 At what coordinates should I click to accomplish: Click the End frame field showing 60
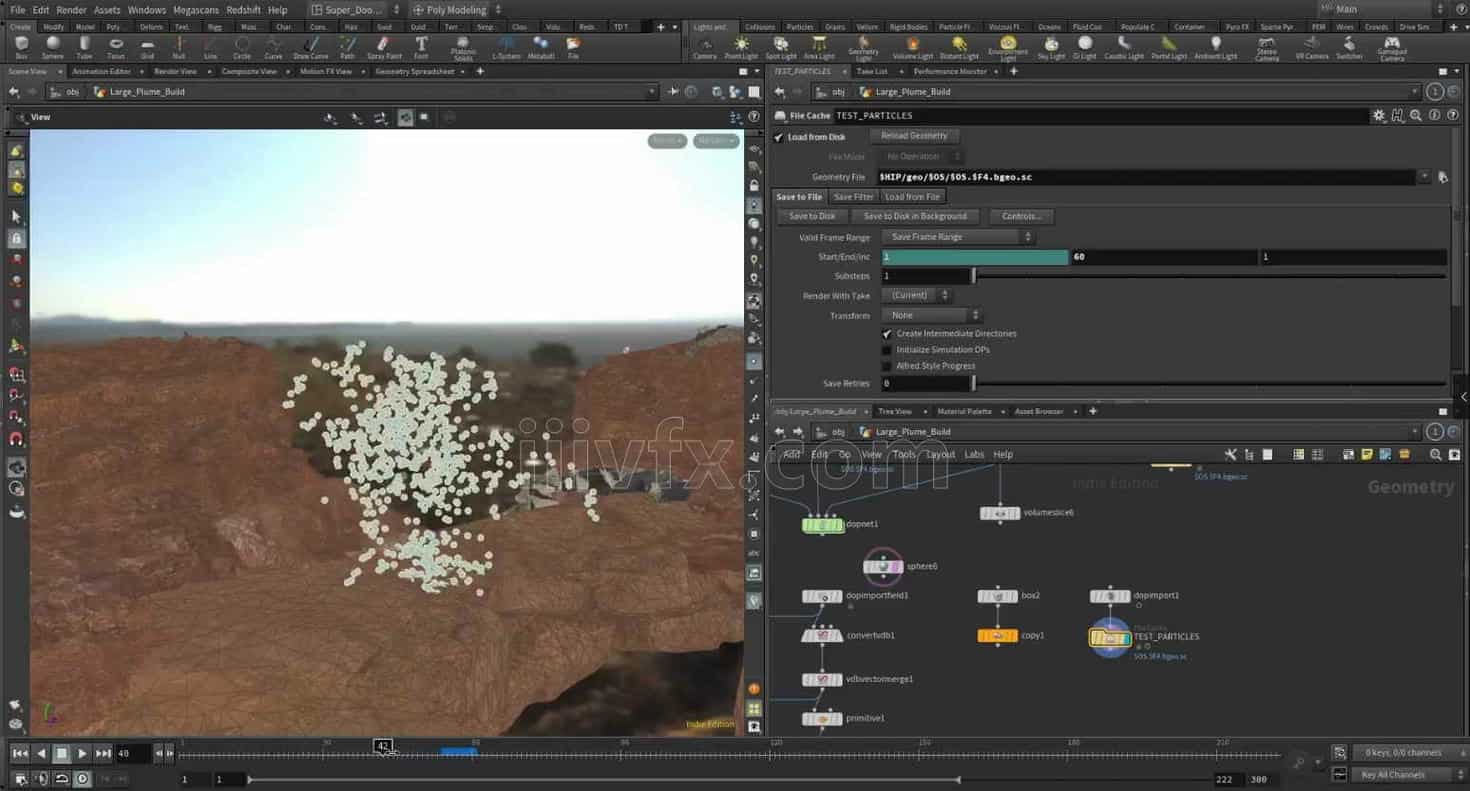[x=1164, y=257]
